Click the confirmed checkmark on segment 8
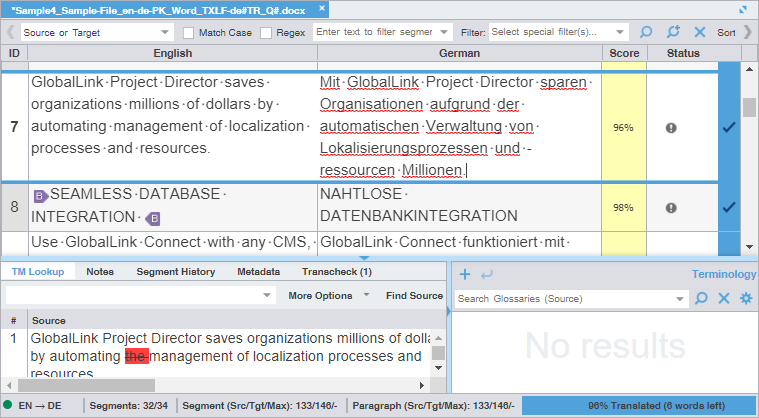 tap(729, 208)
